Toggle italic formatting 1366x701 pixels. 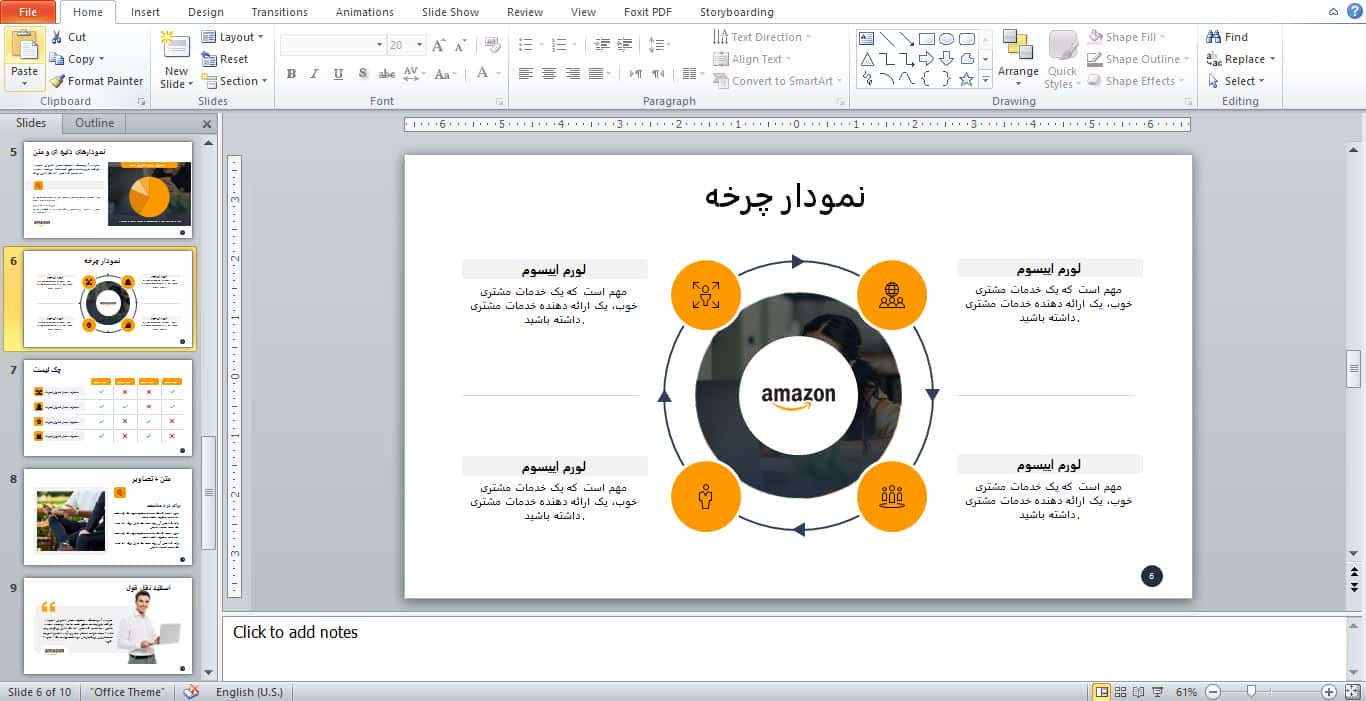(314, 73)
